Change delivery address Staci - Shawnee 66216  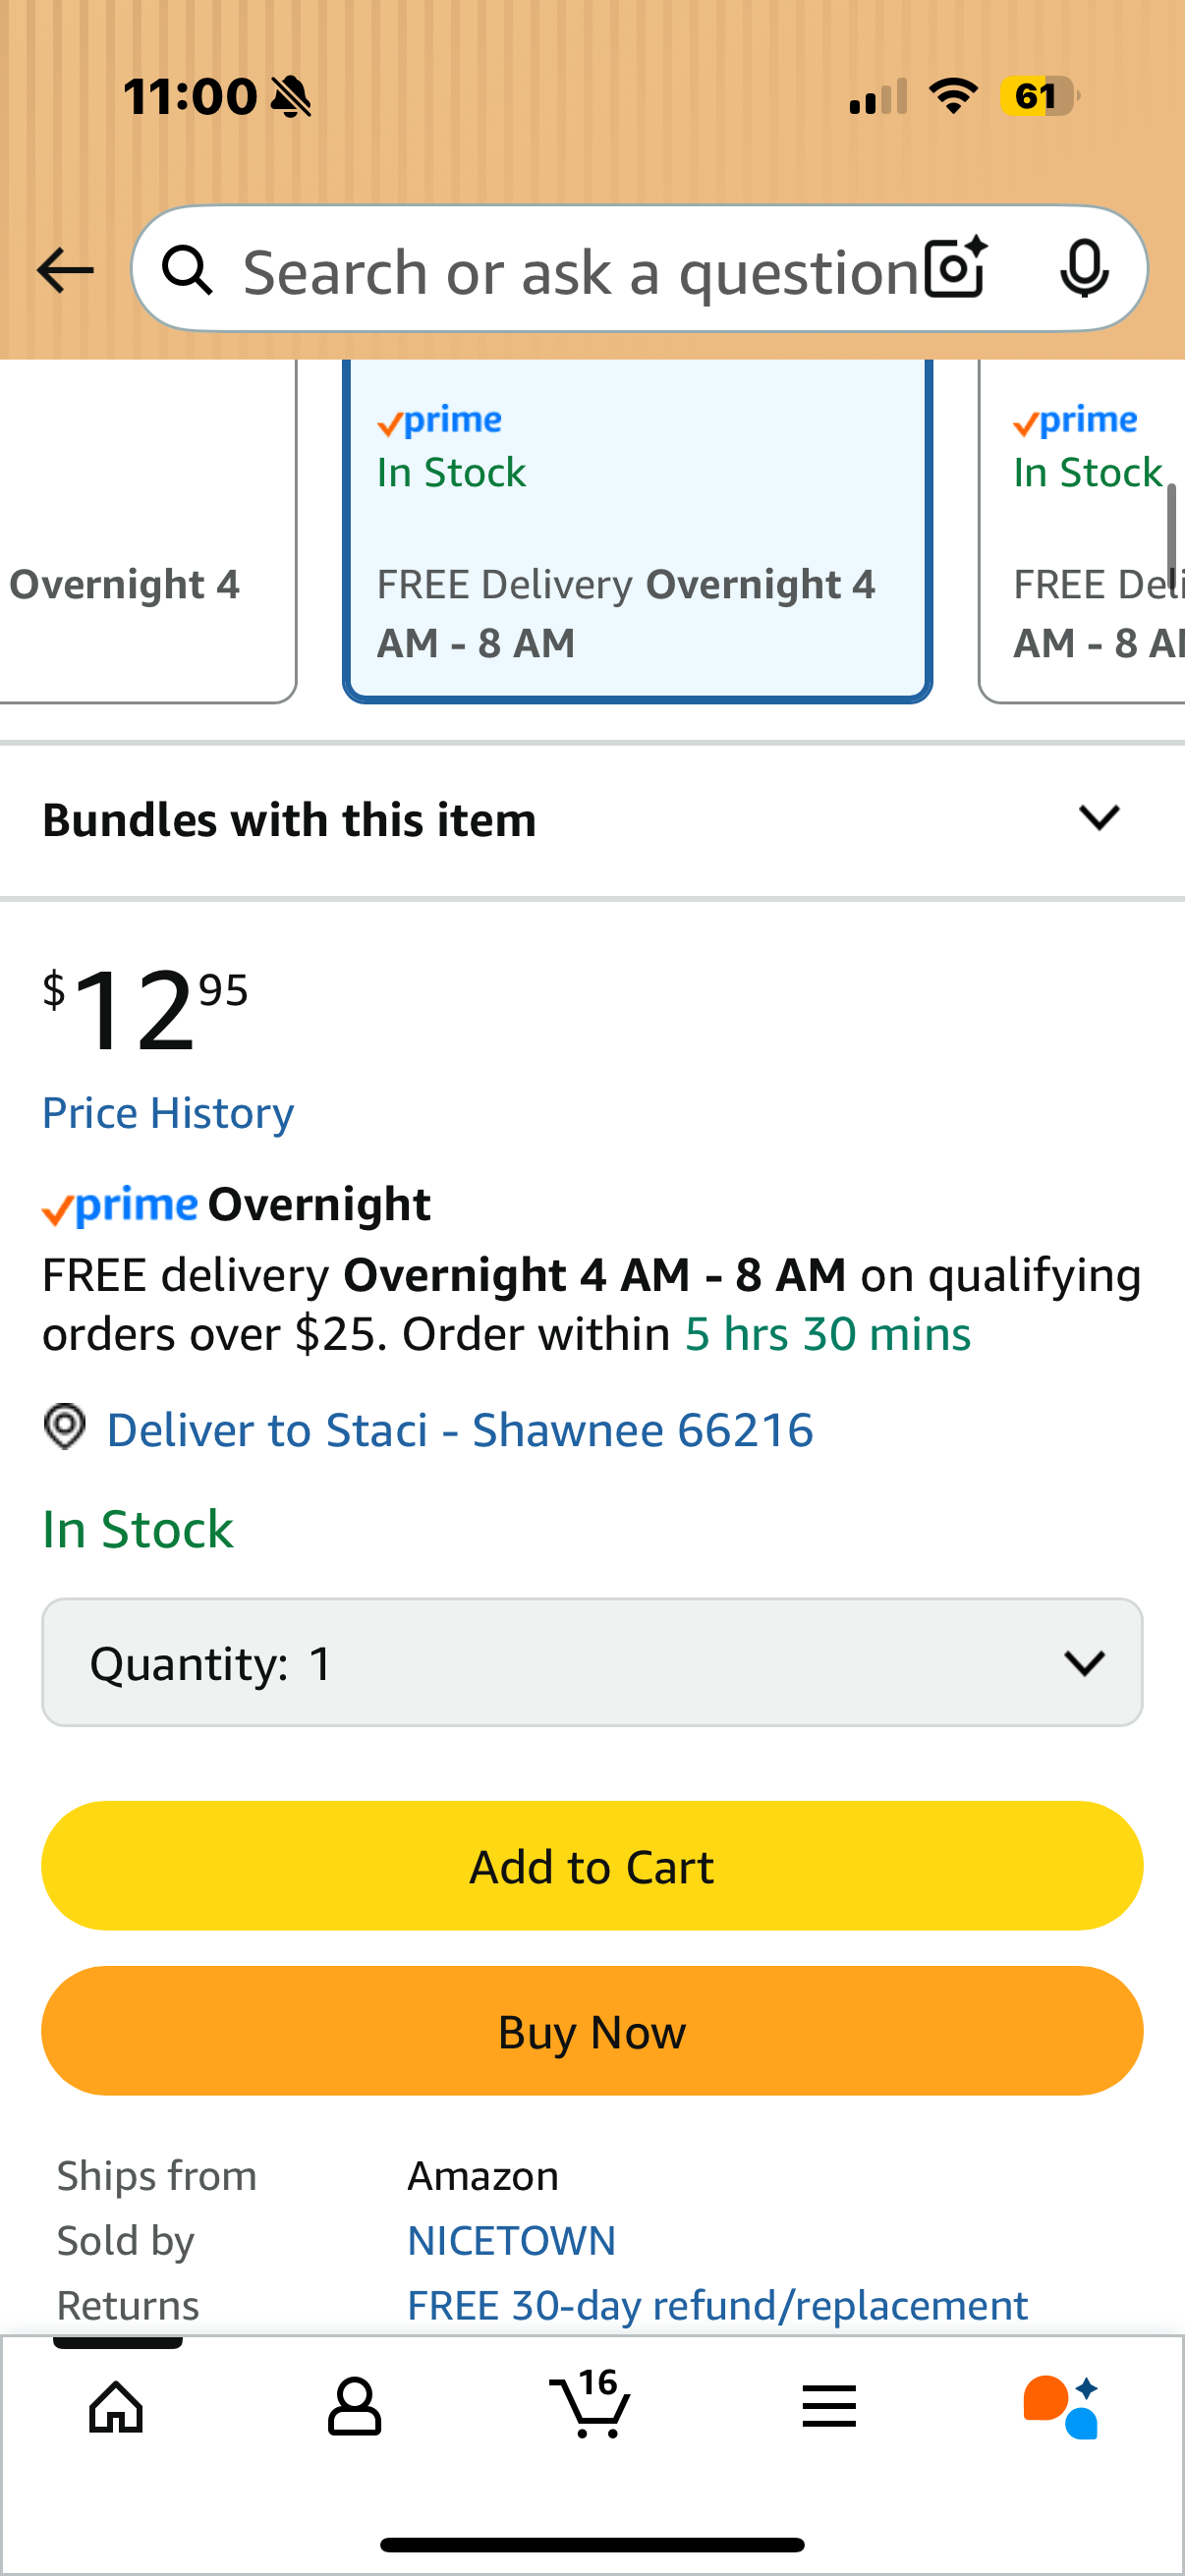click(x=460, y=1430)
